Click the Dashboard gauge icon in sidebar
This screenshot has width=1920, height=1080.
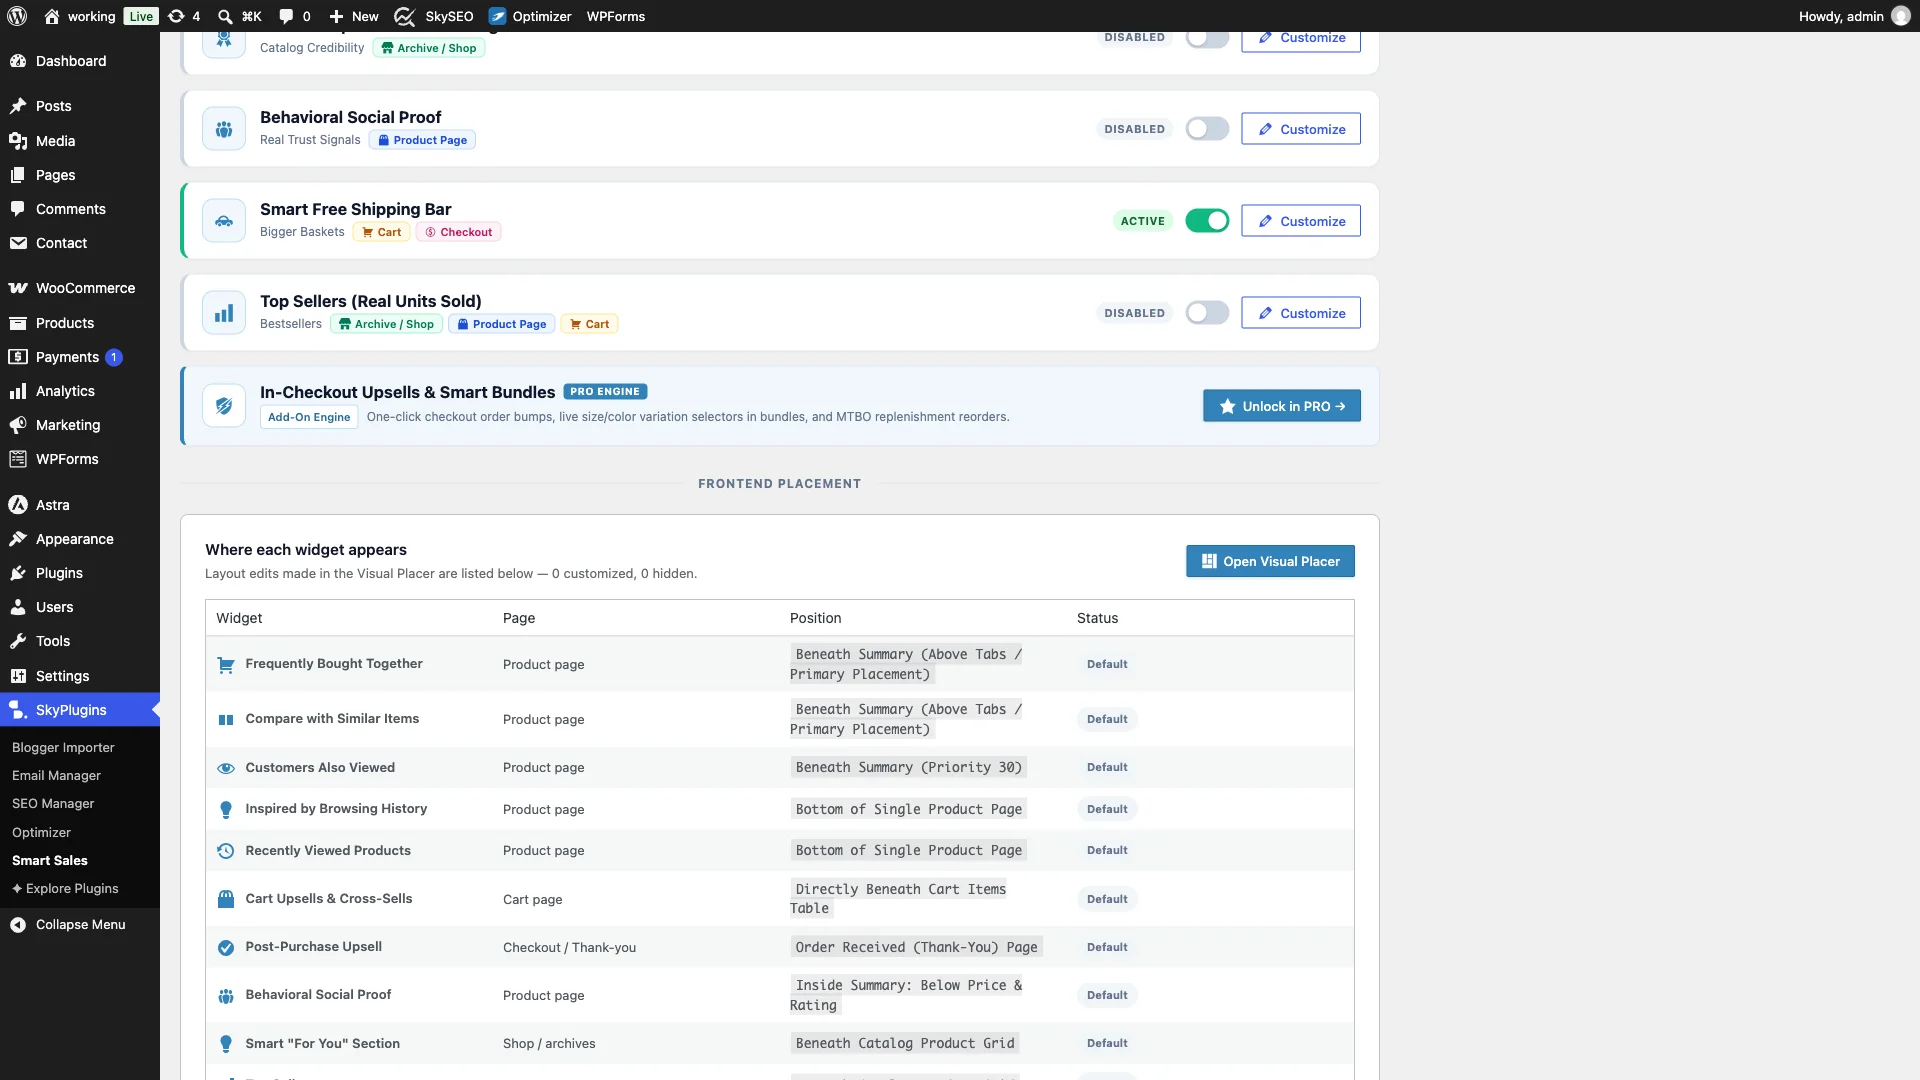[18, 61]
